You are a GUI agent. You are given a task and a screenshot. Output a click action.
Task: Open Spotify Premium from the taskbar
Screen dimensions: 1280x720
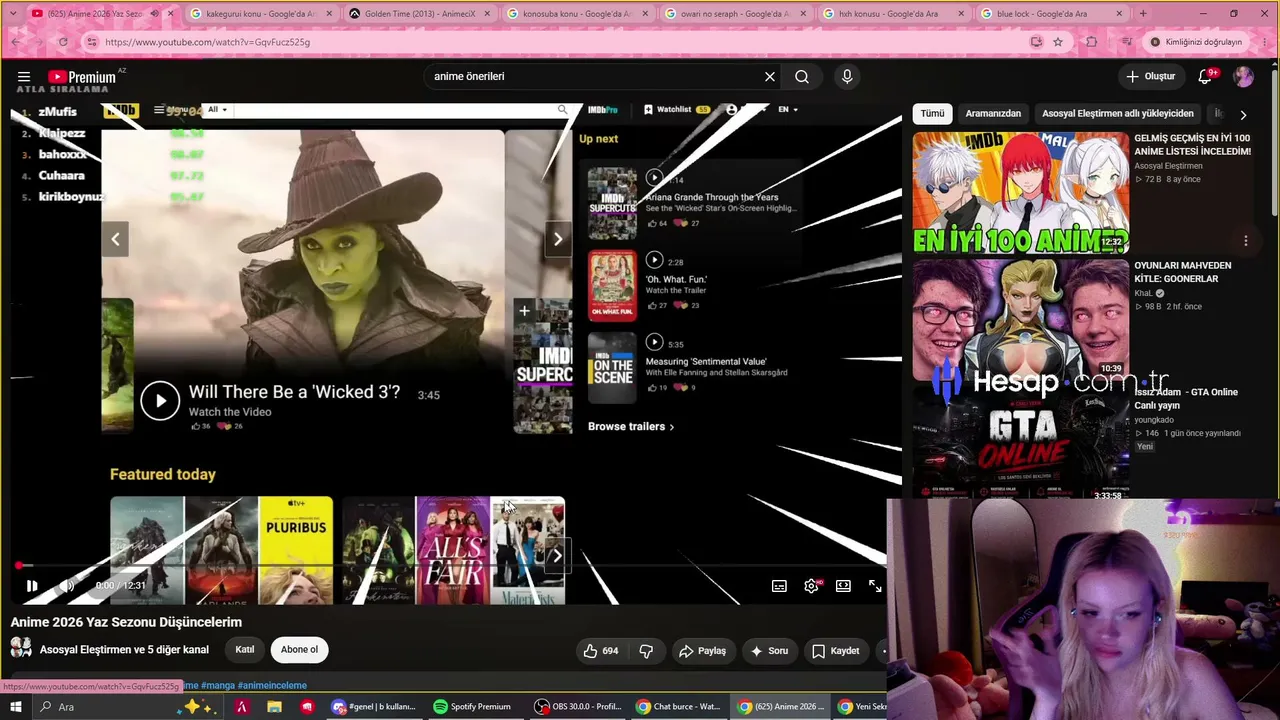pyautogui.click(x=472, y=707)
